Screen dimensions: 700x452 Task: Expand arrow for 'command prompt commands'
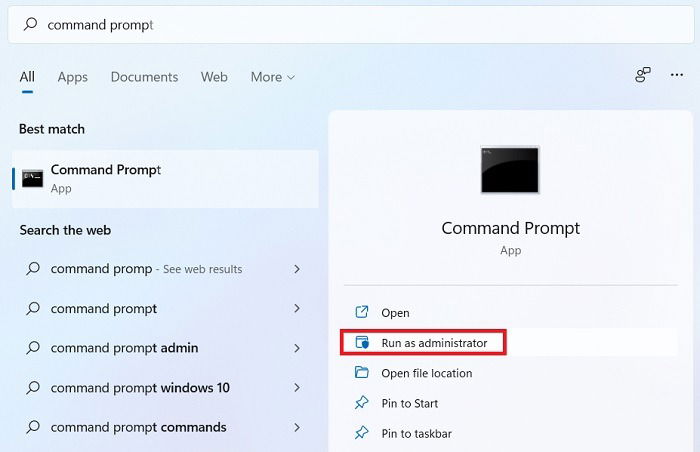pyautogui.click(x=297, y=427)
